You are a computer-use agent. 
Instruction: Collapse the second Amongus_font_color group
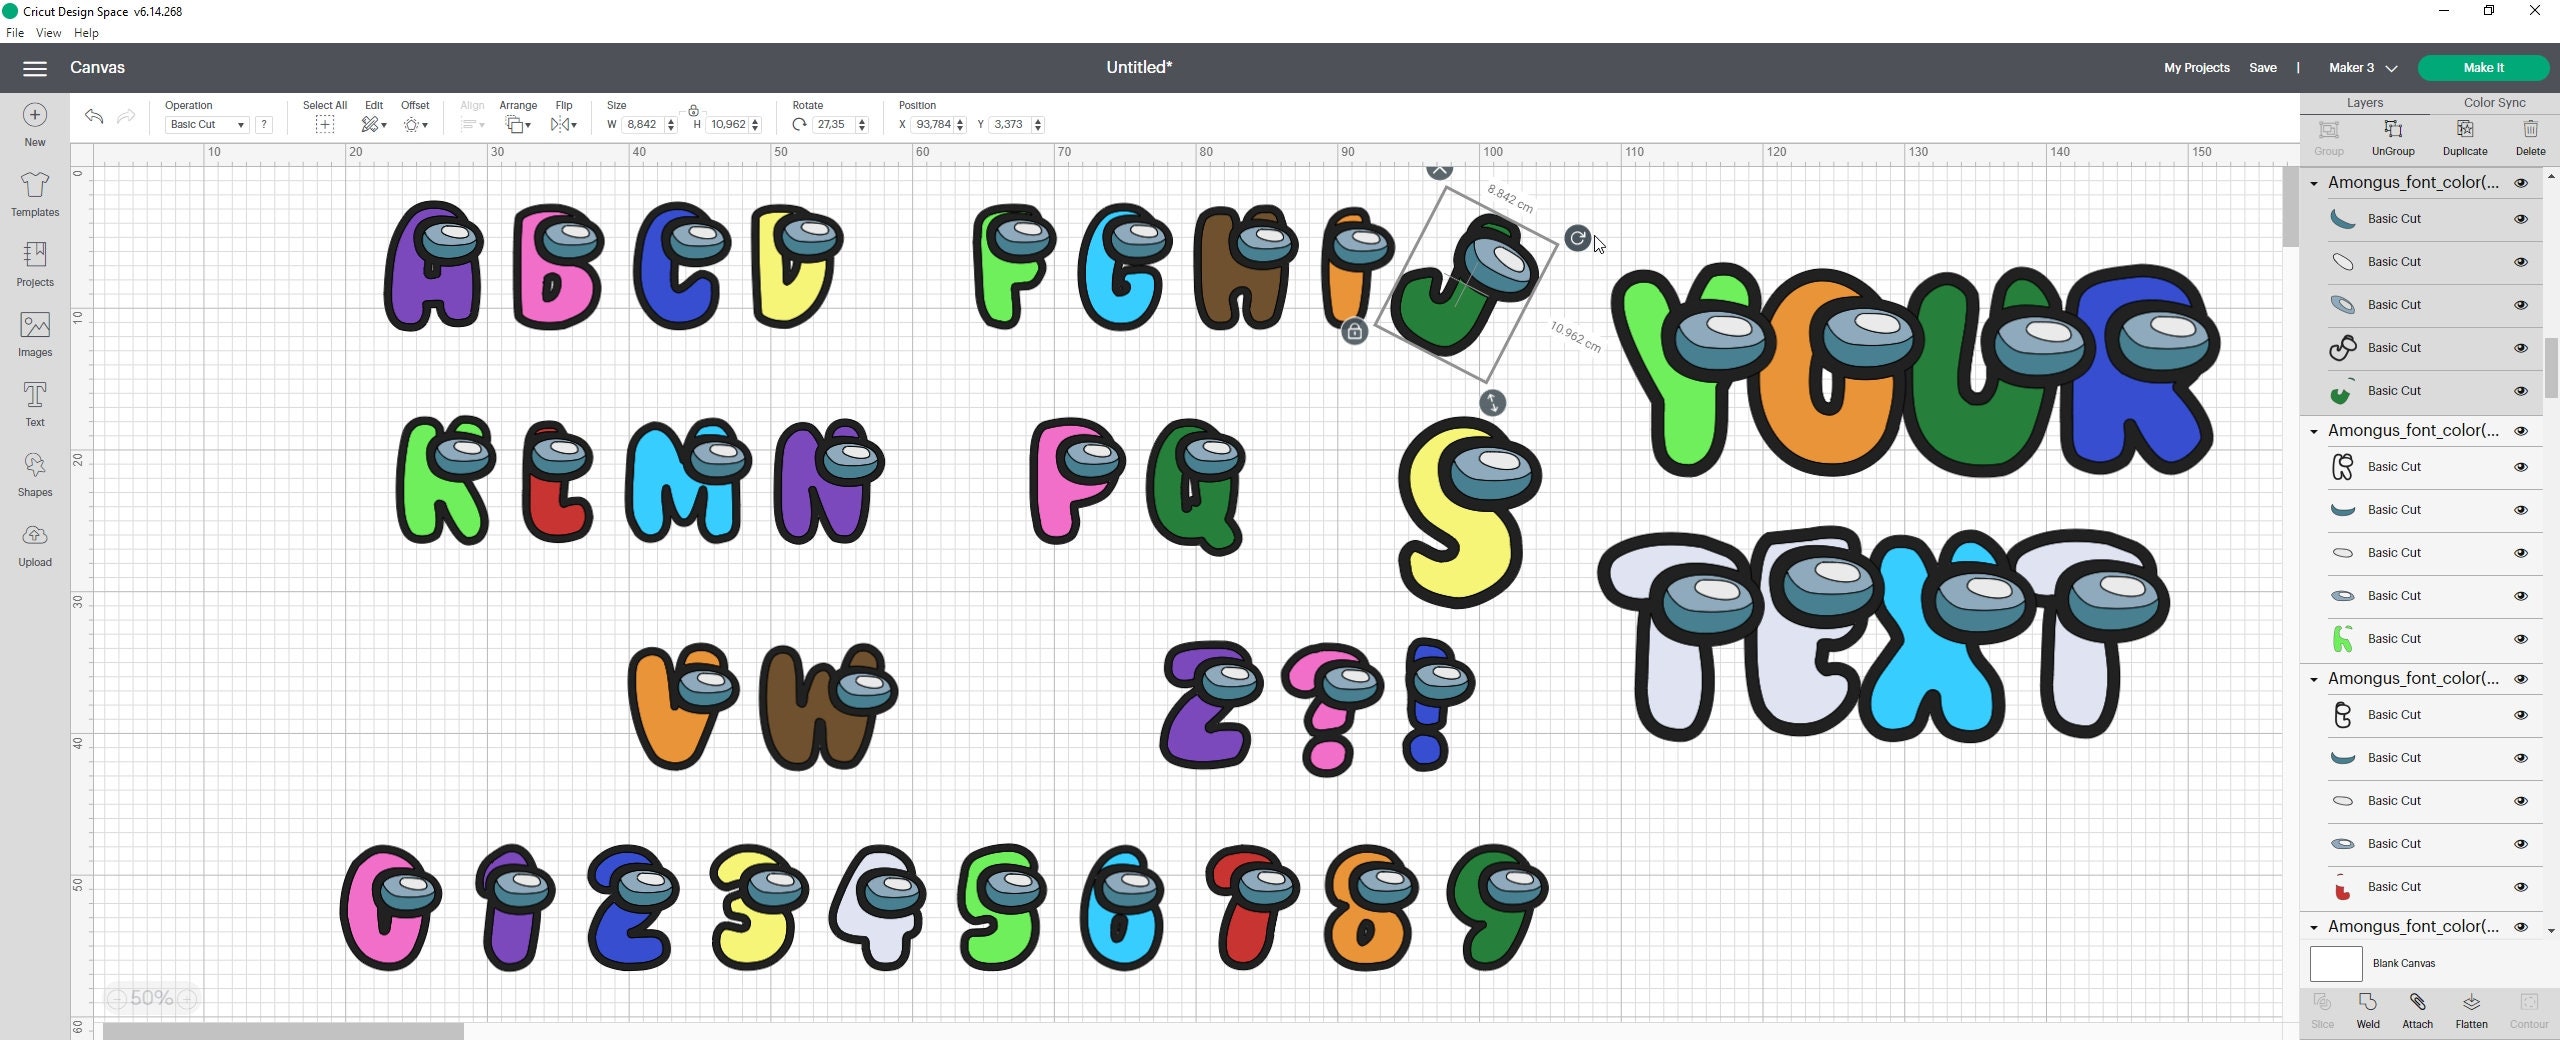pos(2315,430)
